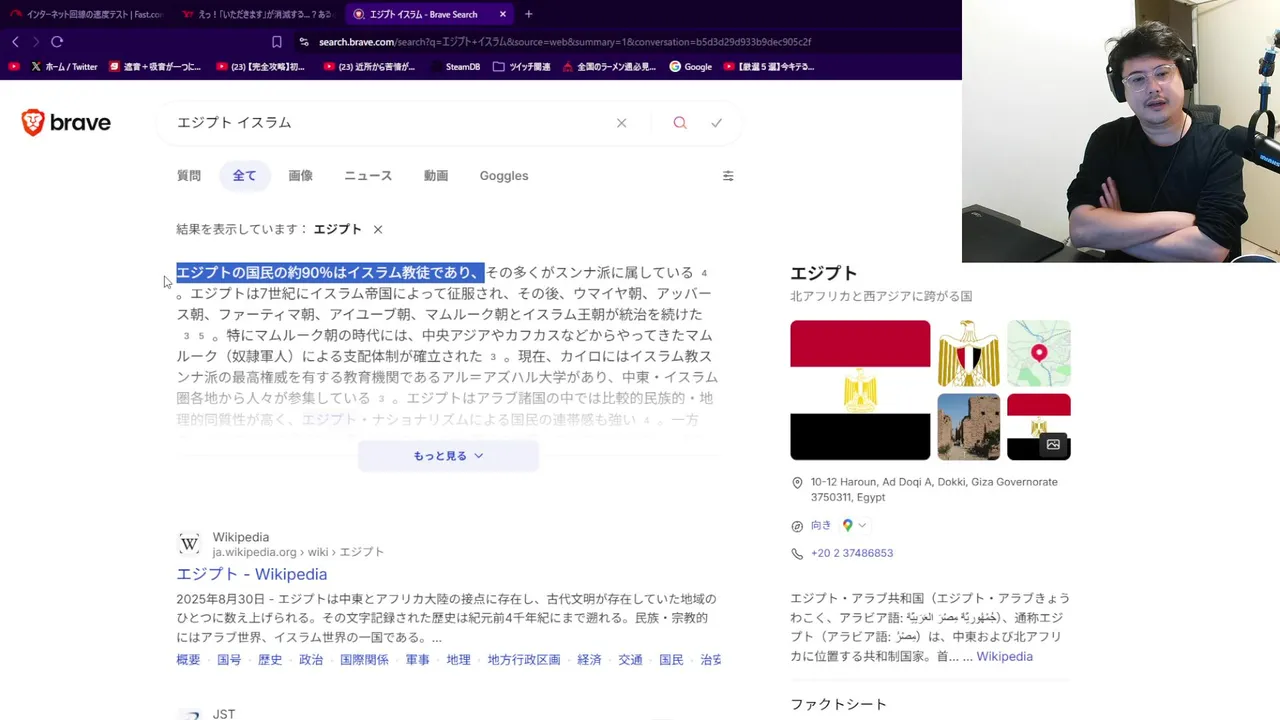Bookmark this page via the bookmark icon
Viewport: 1280px width, 720px height.
click(x=277, y=42)
